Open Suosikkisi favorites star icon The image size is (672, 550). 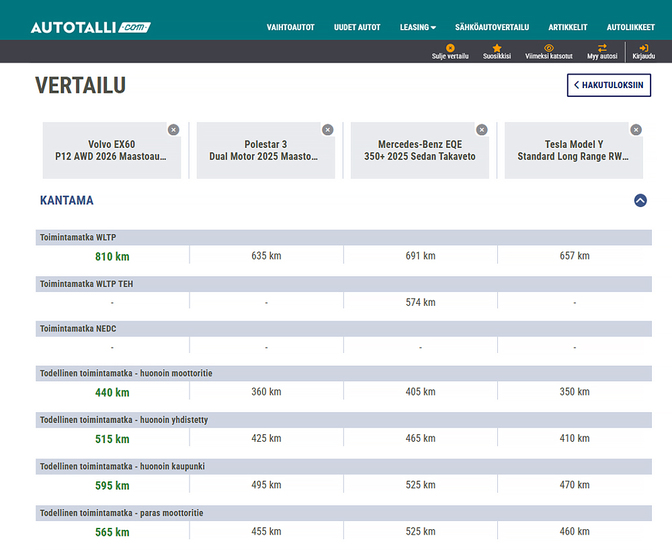coord(497,48)
